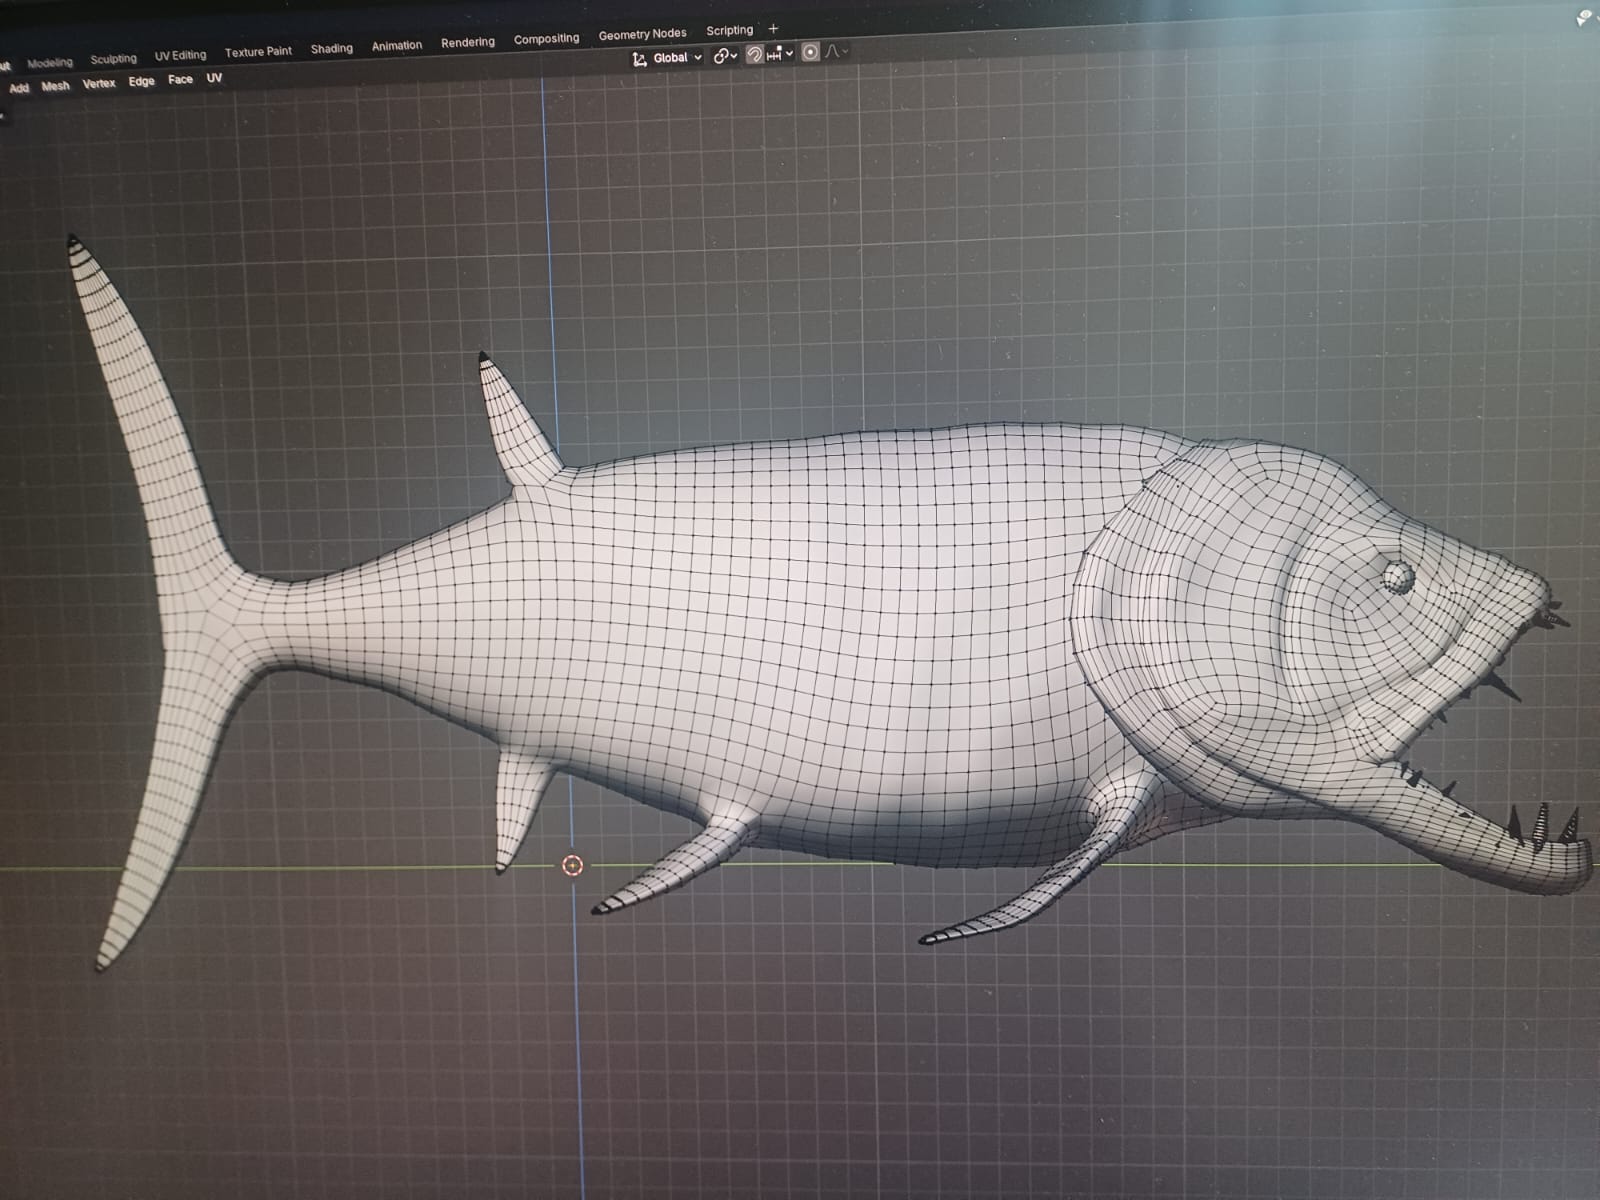Open the Texture Paint workspace tab
Viewport: 1600px width, 1200px height.
coord(258,52)
